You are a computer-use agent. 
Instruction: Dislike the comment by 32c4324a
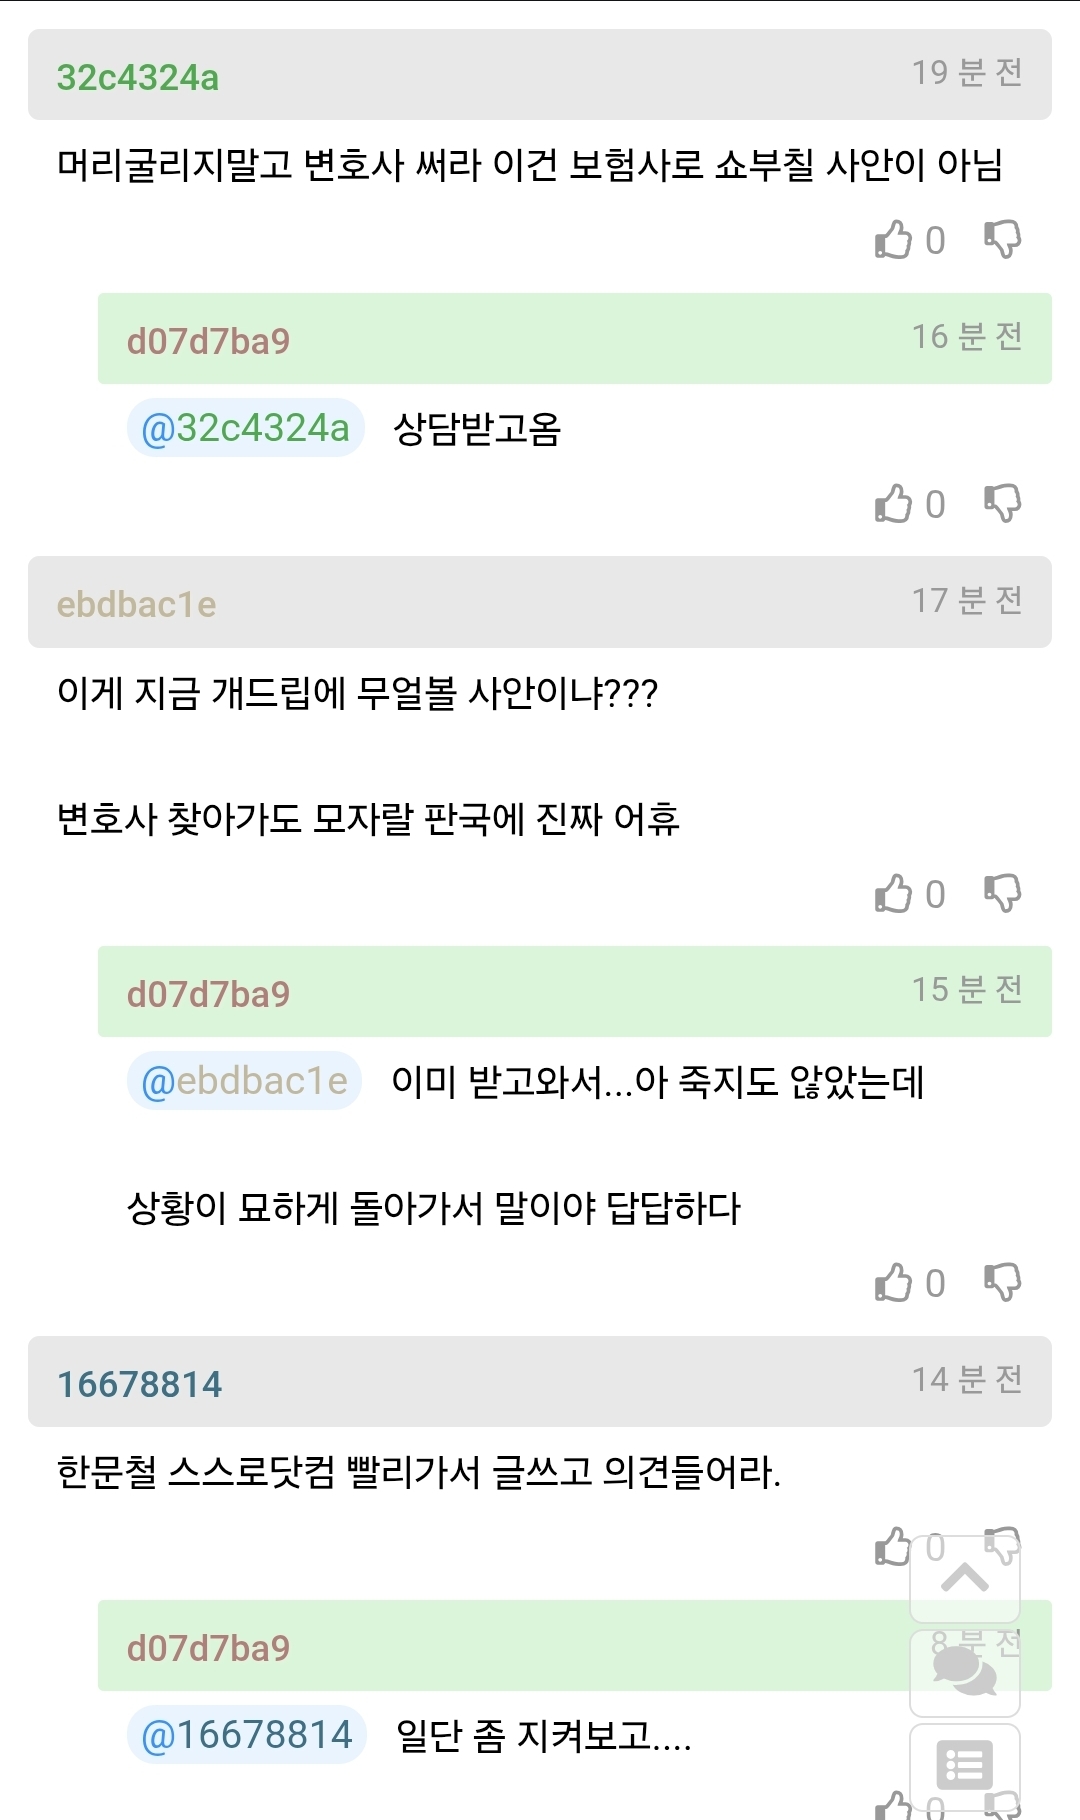[1002, 240]
